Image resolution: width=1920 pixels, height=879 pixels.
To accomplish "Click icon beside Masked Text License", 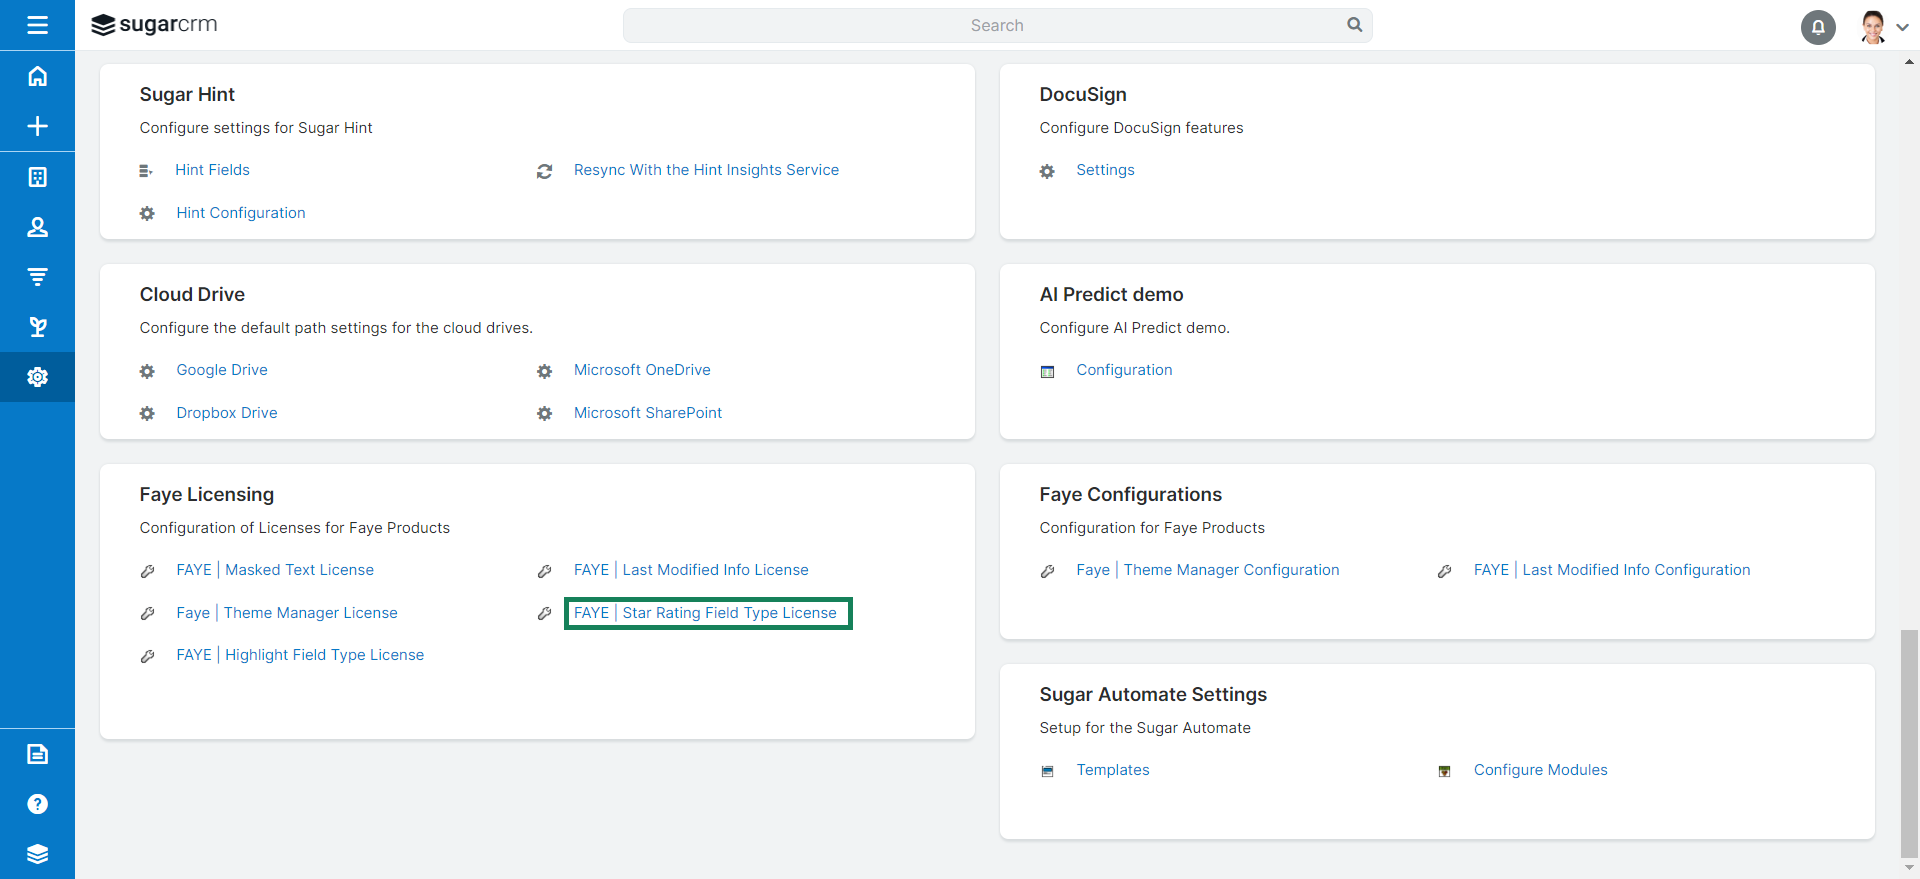I will tap(147, 571).
